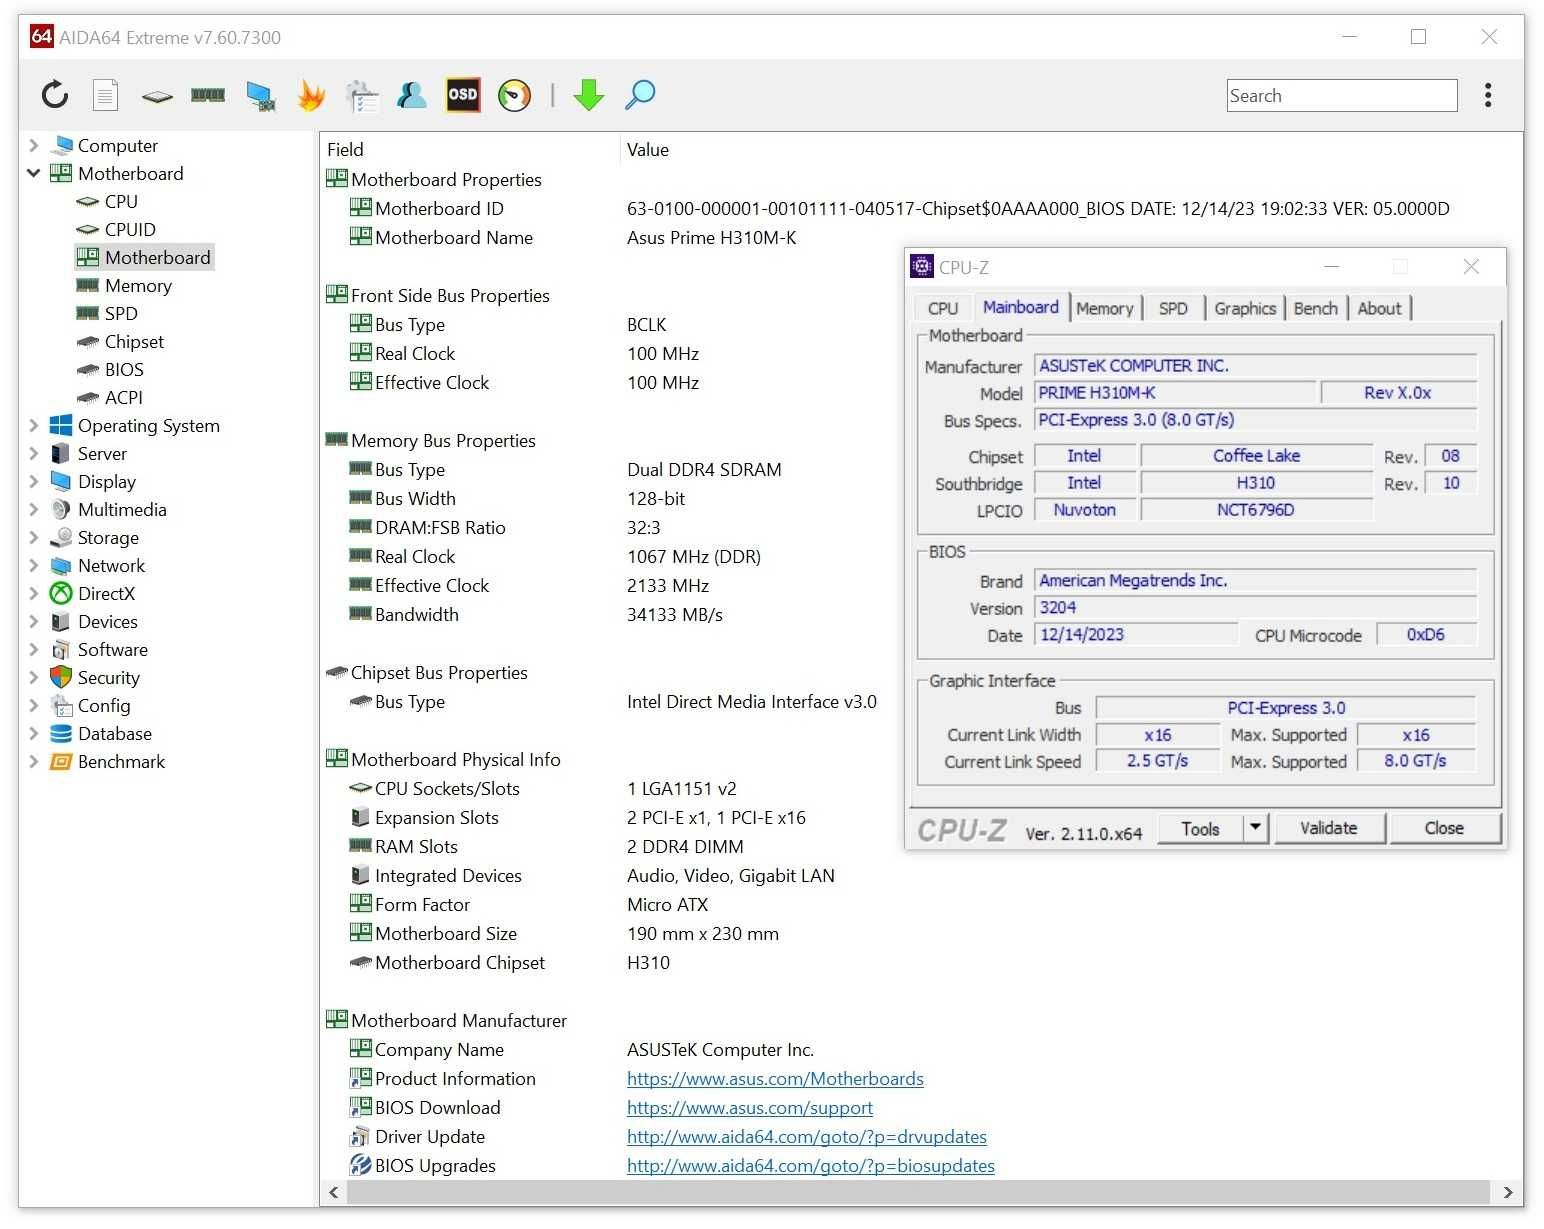Click the benchmark gauge toolbar icon
Viewport: 1544px width, 1229px height.
pos(515,95)
